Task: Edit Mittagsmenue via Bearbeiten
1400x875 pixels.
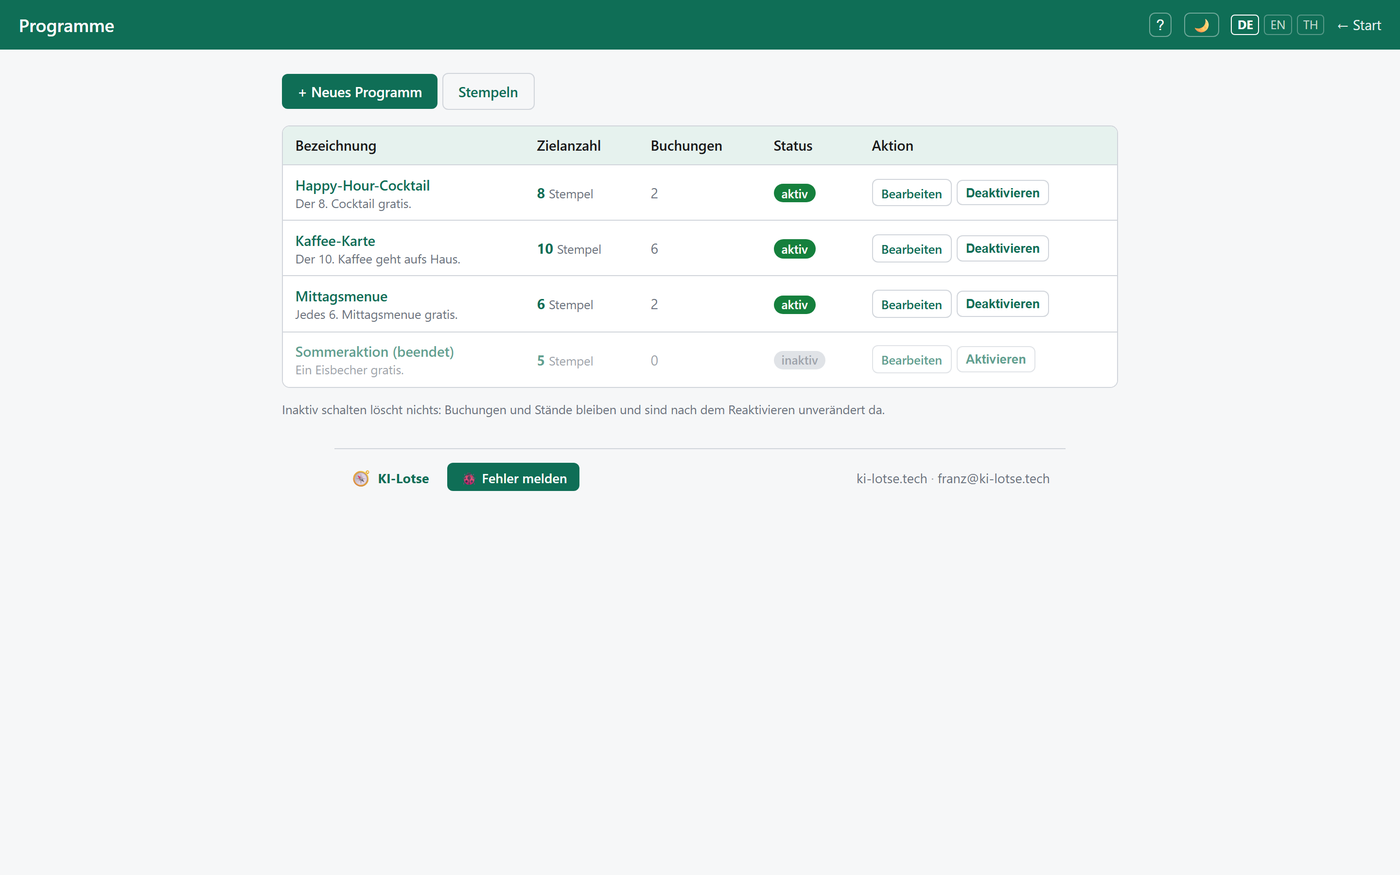Action: [x=911, y=304]
